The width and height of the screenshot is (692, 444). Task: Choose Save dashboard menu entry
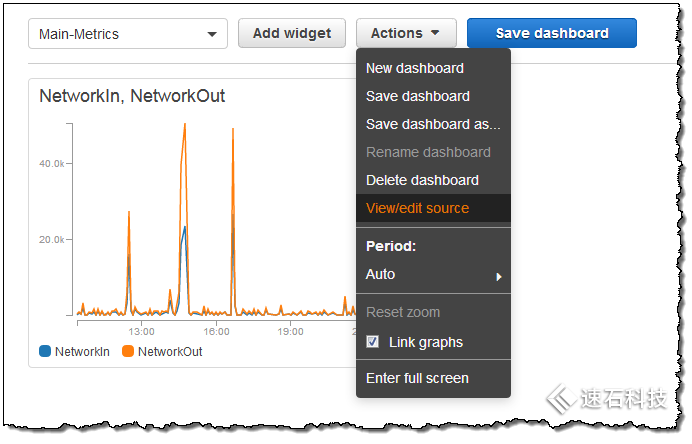click(x=418, y=96)
